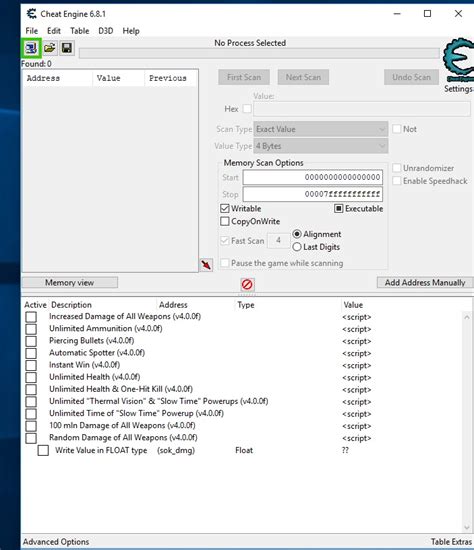Click the red arrow copy-to-address-list icon
This screenshot has width=474, height=550.
pyautogui.click(x=206, y=264)
